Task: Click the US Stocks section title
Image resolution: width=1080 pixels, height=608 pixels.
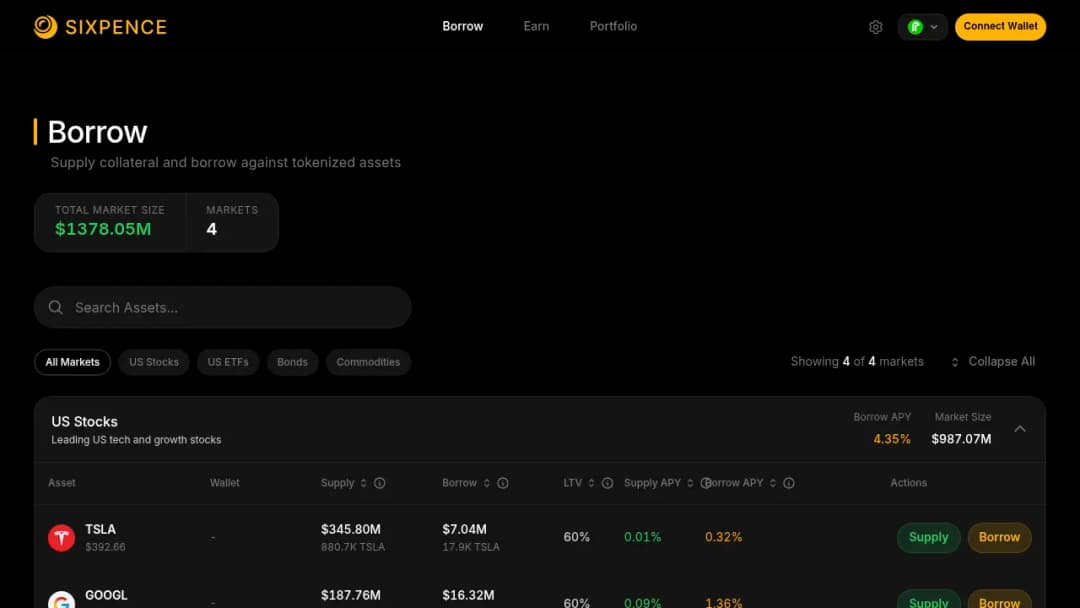Action: (85, 421)
